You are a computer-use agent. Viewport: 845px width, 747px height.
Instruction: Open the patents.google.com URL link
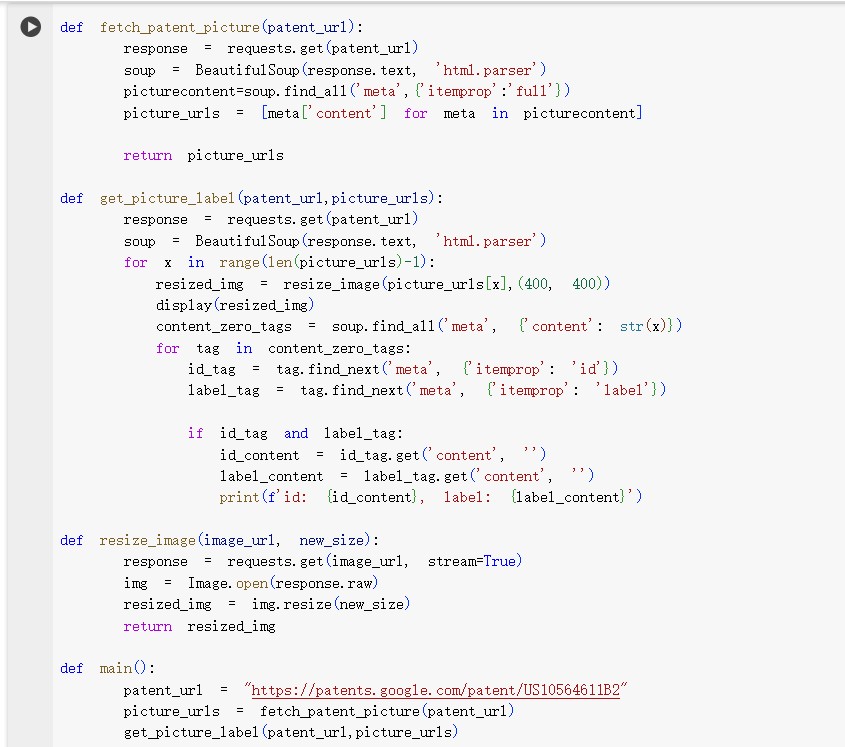pyautogui.click(x=435, y=690)
